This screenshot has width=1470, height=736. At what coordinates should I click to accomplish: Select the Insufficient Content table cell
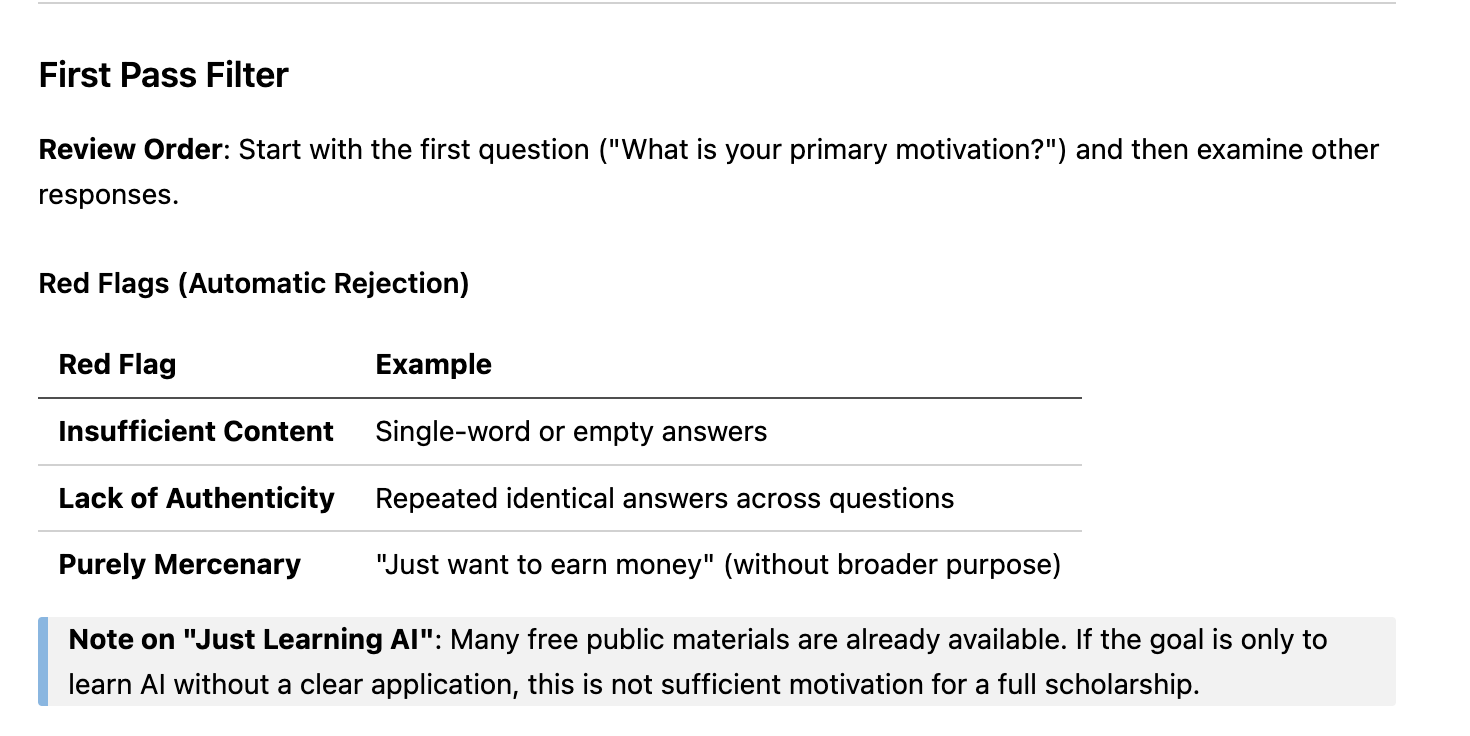click(196, 431)
